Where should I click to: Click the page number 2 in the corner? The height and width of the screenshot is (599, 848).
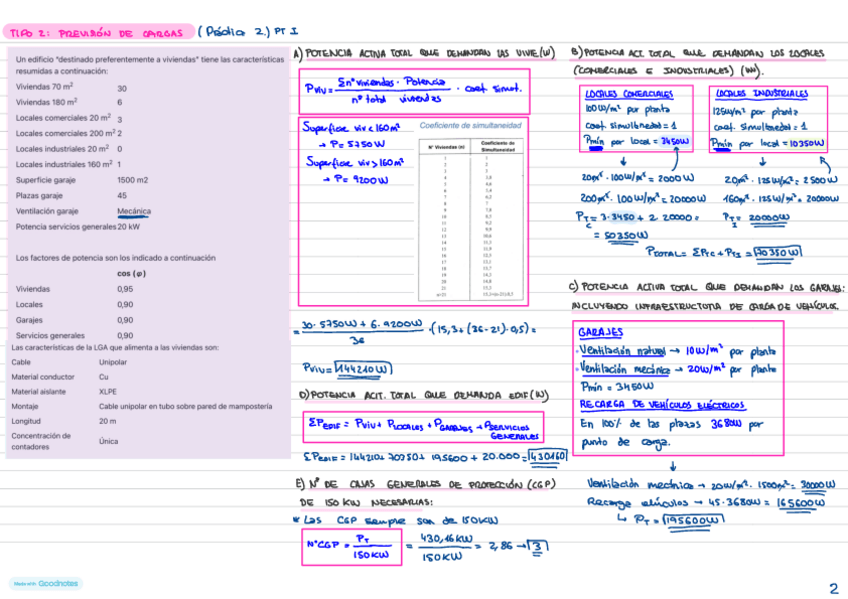point(832,587)
